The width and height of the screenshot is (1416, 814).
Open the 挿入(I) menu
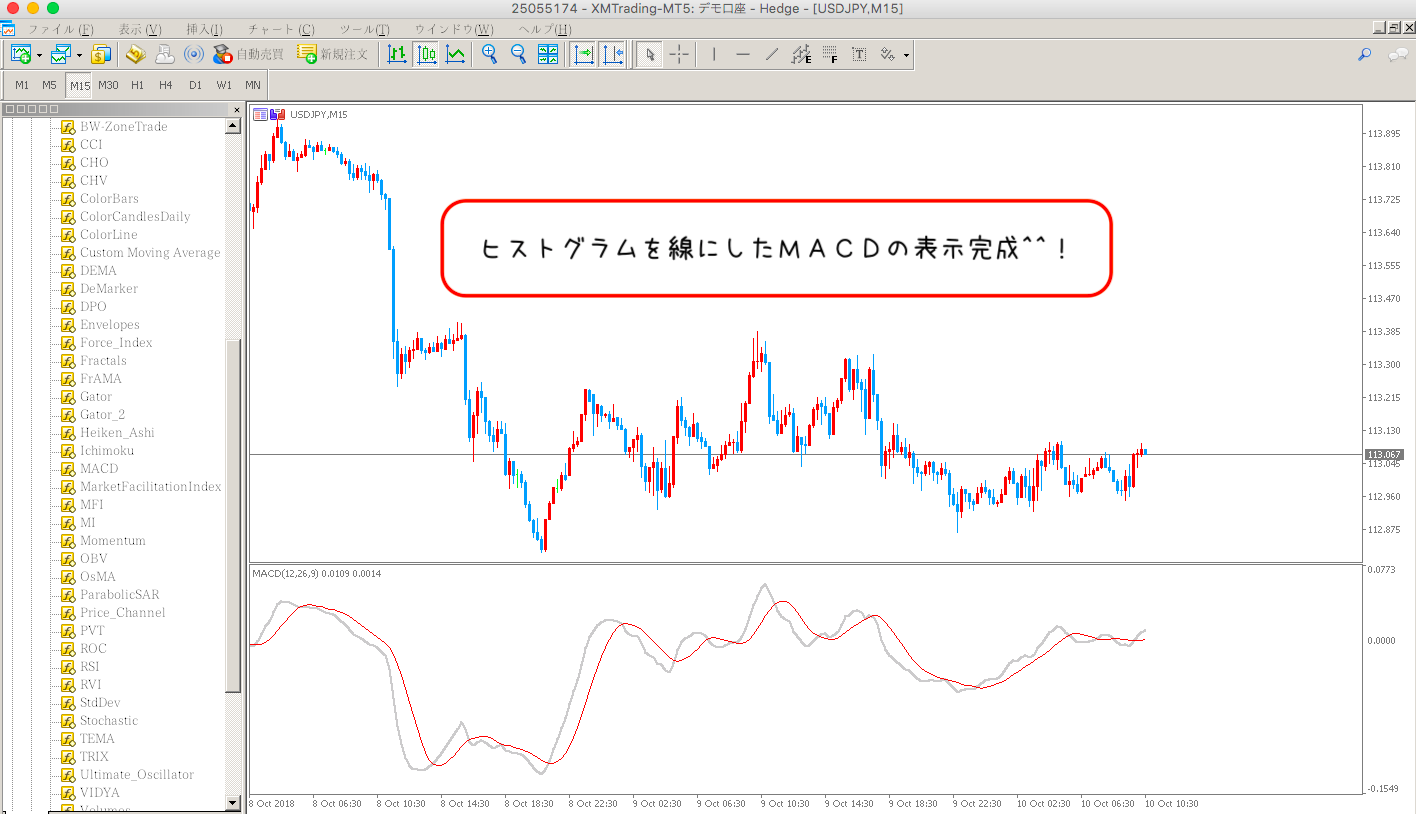pos(204,29)
